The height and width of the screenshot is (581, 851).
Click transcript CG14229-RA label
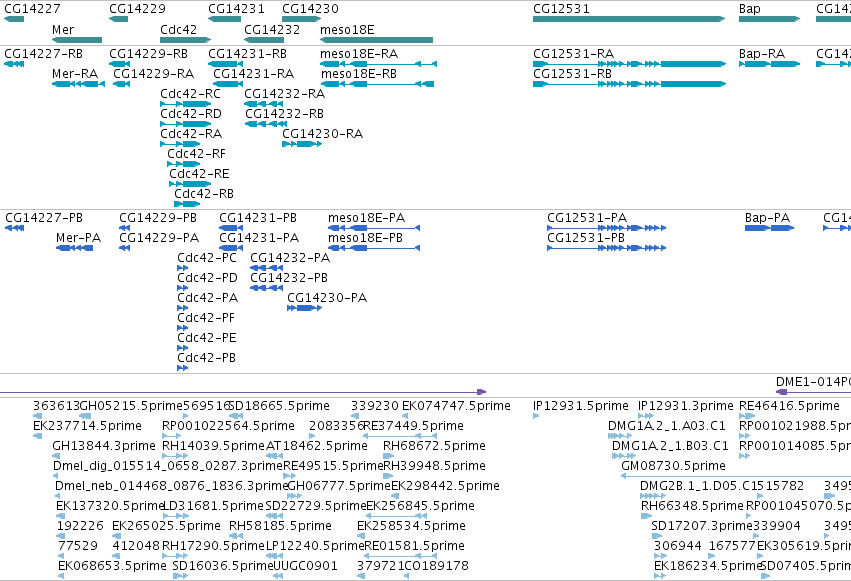pyautogui.click(x=154, y=74)
